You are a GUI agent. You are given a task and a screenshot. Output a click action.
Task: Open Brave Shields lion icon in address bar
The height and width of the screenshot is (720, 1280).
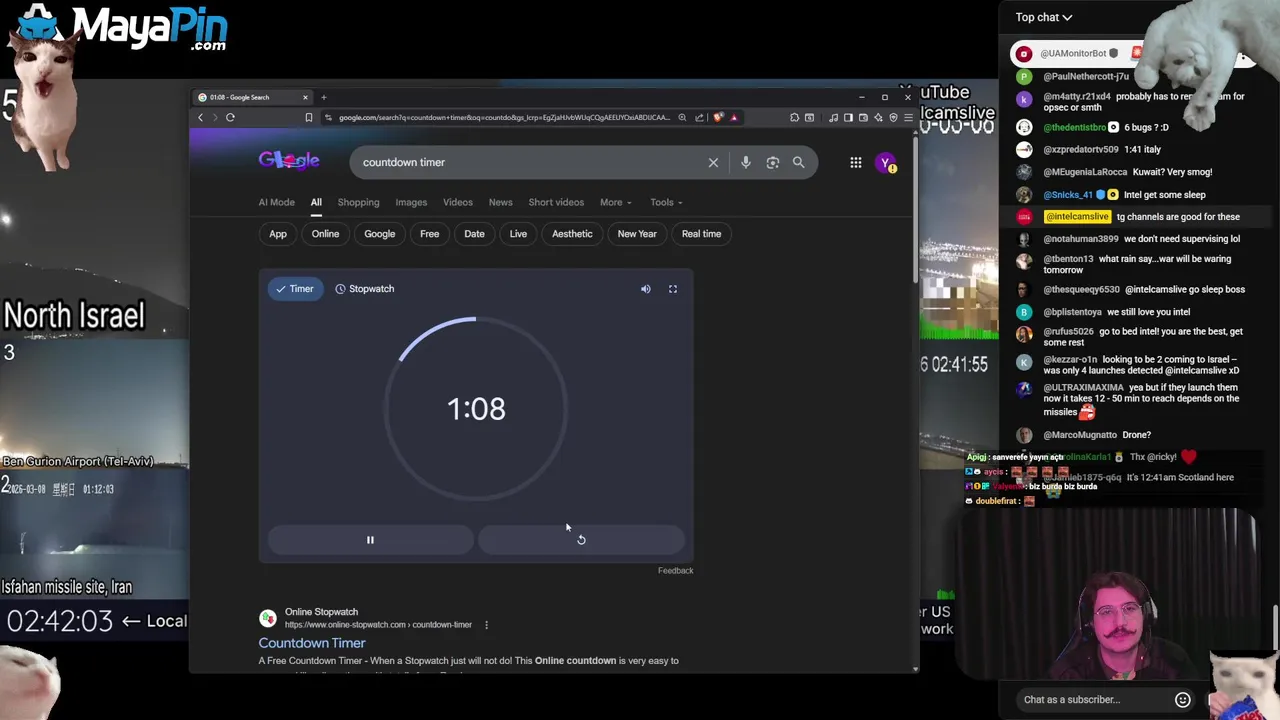click(718, 117)
